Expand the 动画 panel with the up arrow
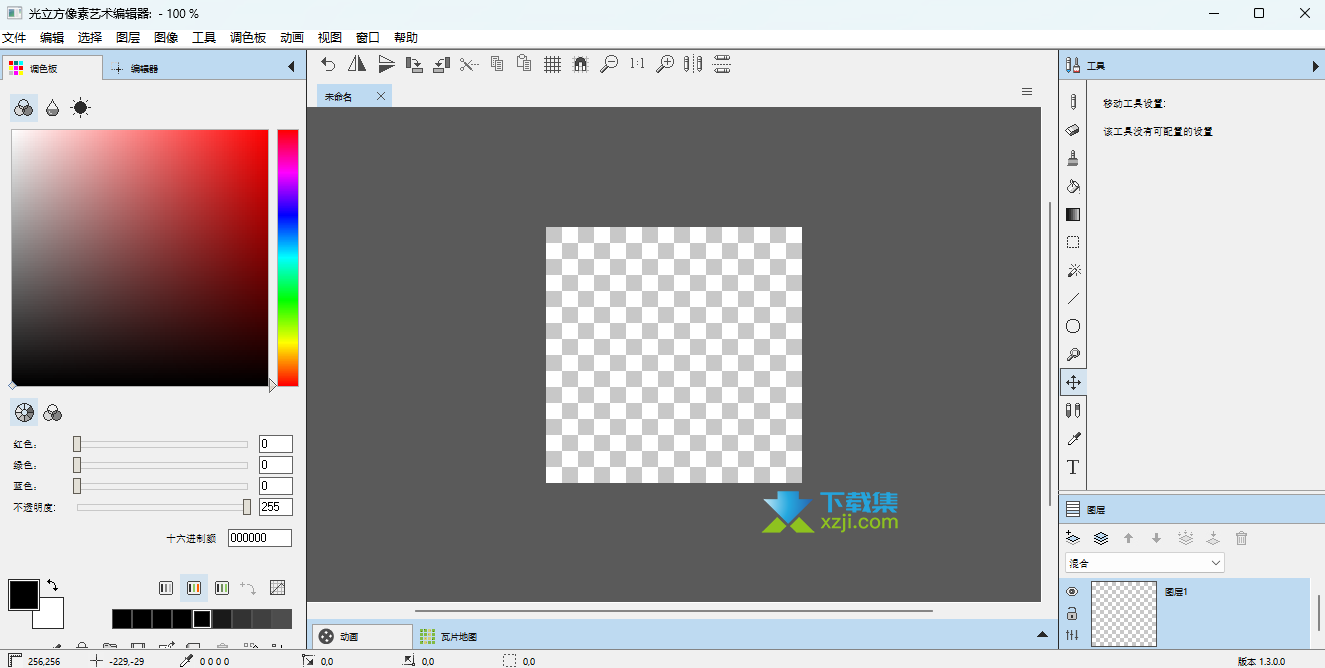The image size is (1325, 668). [x=1042, y=636]
